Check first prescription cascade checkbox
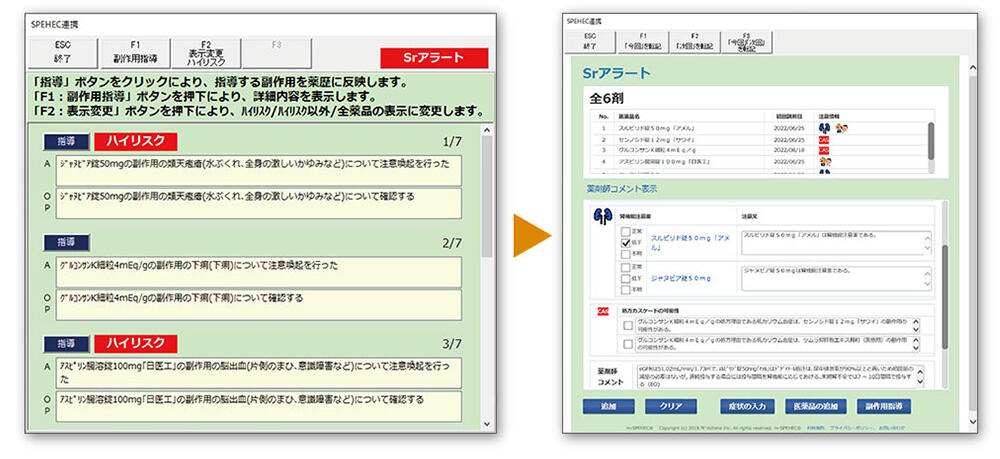Viewport: 1000px width, 459px height. click(x=626, y=324)
